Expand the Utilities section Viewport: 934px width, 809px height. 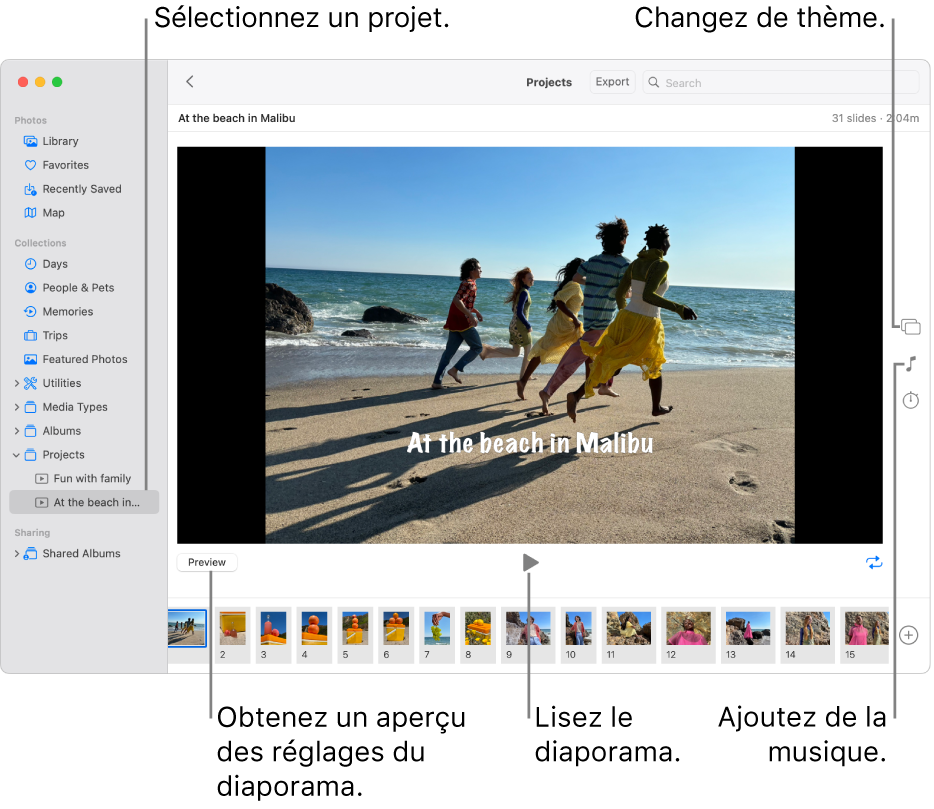16,382
